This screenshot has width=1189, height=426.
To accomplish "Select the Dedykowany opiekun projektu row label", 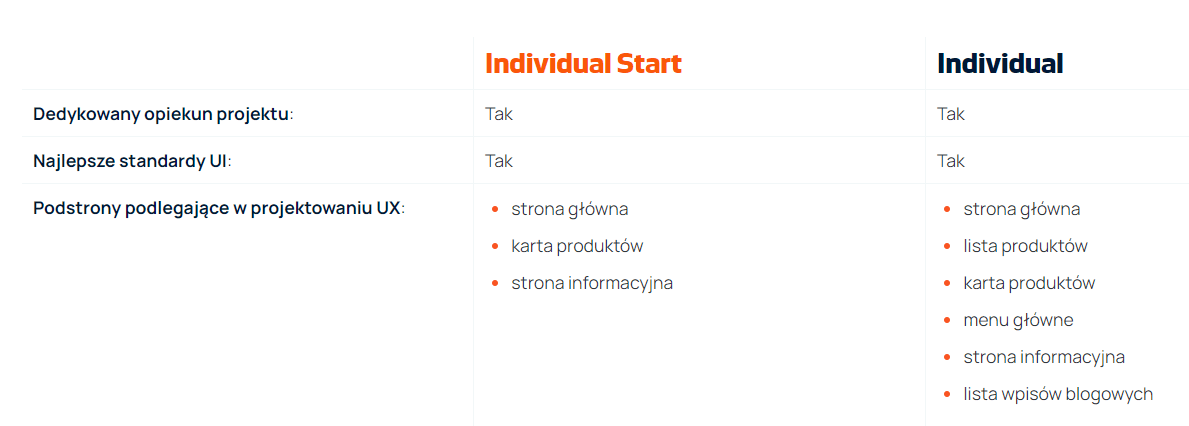I will pos(163,114).
